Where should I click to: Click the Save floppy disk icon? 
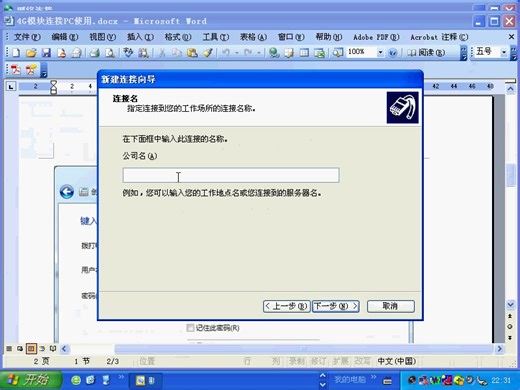click(x=46, y=52)
